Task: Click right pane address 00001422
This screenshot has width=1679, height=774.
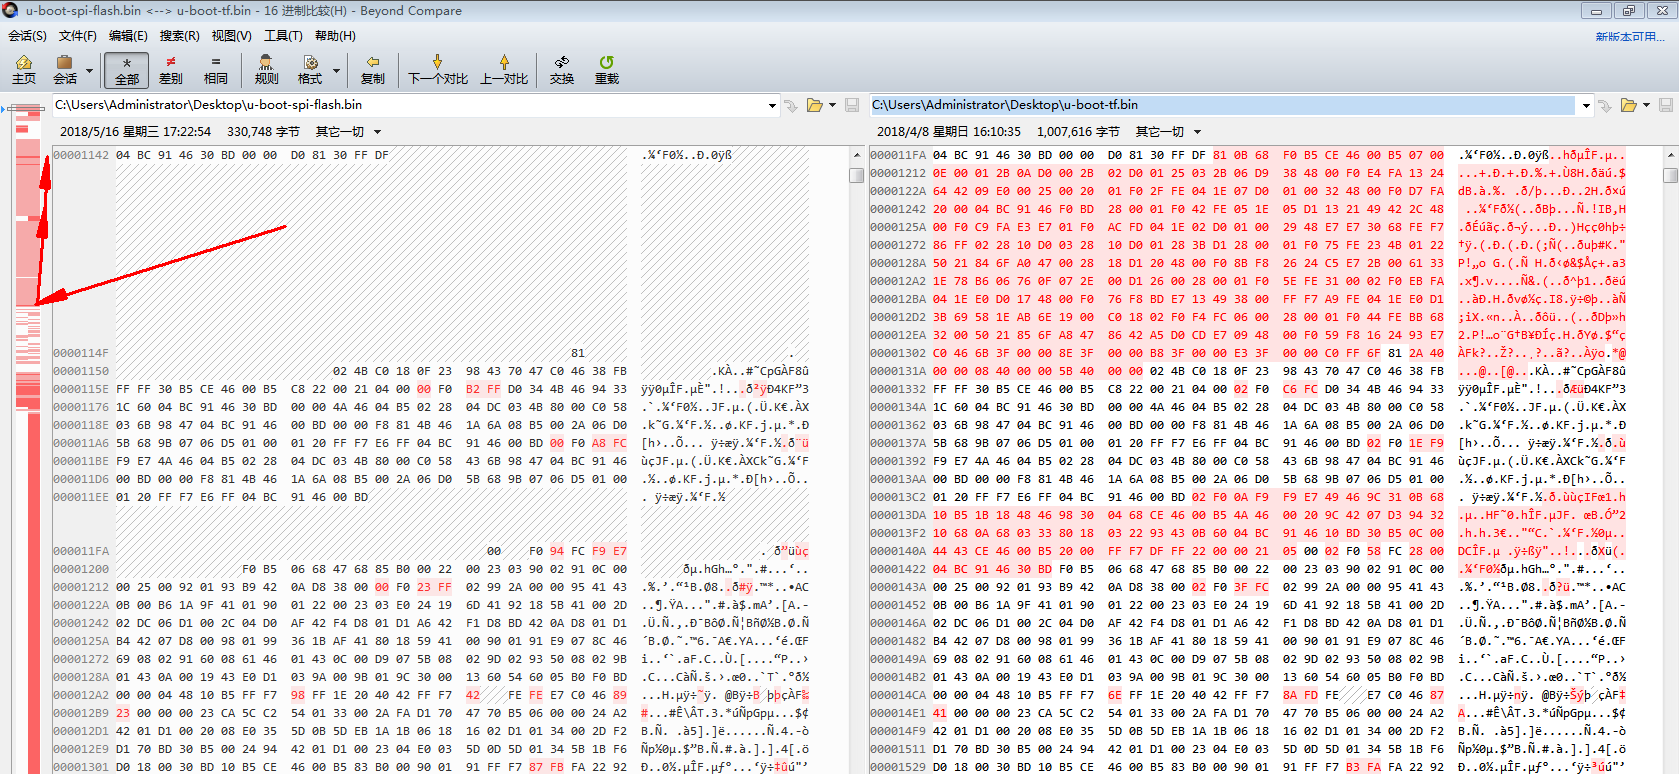Action: pyautogui.click(x=898, y=569)
